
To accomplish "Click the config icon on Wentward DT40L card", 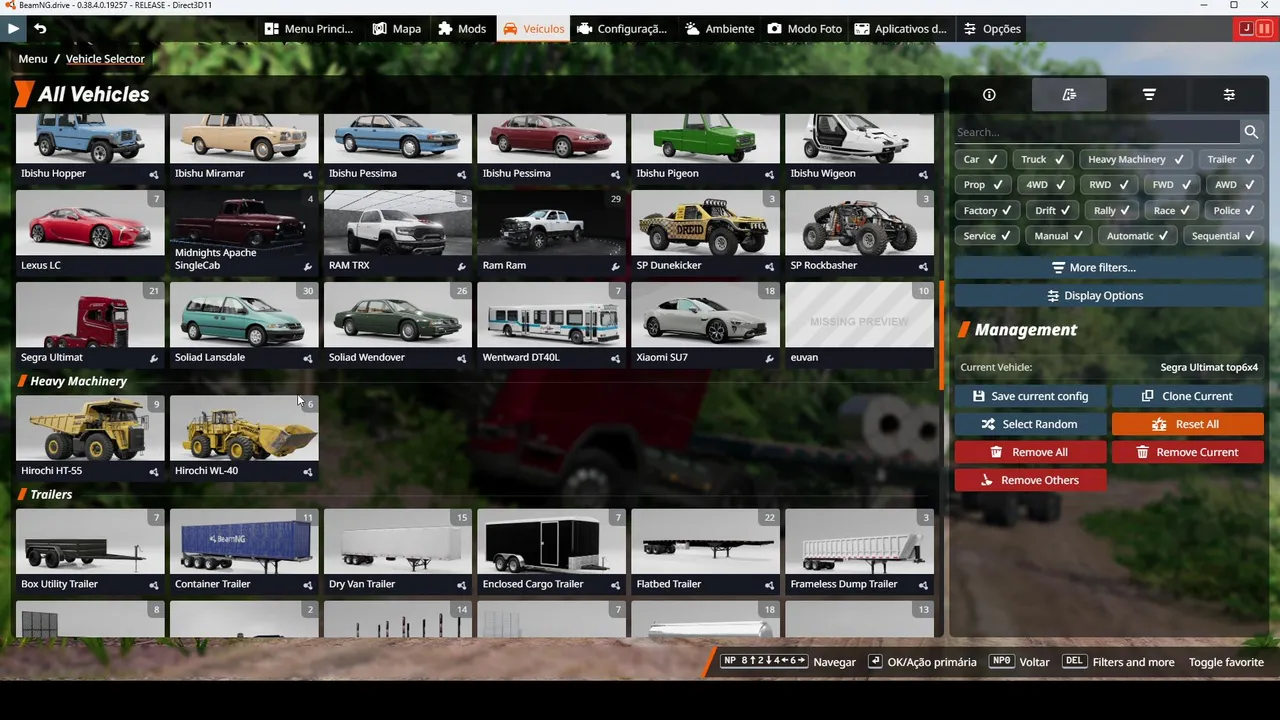I will pyautogui.click(x=616, y=358).
